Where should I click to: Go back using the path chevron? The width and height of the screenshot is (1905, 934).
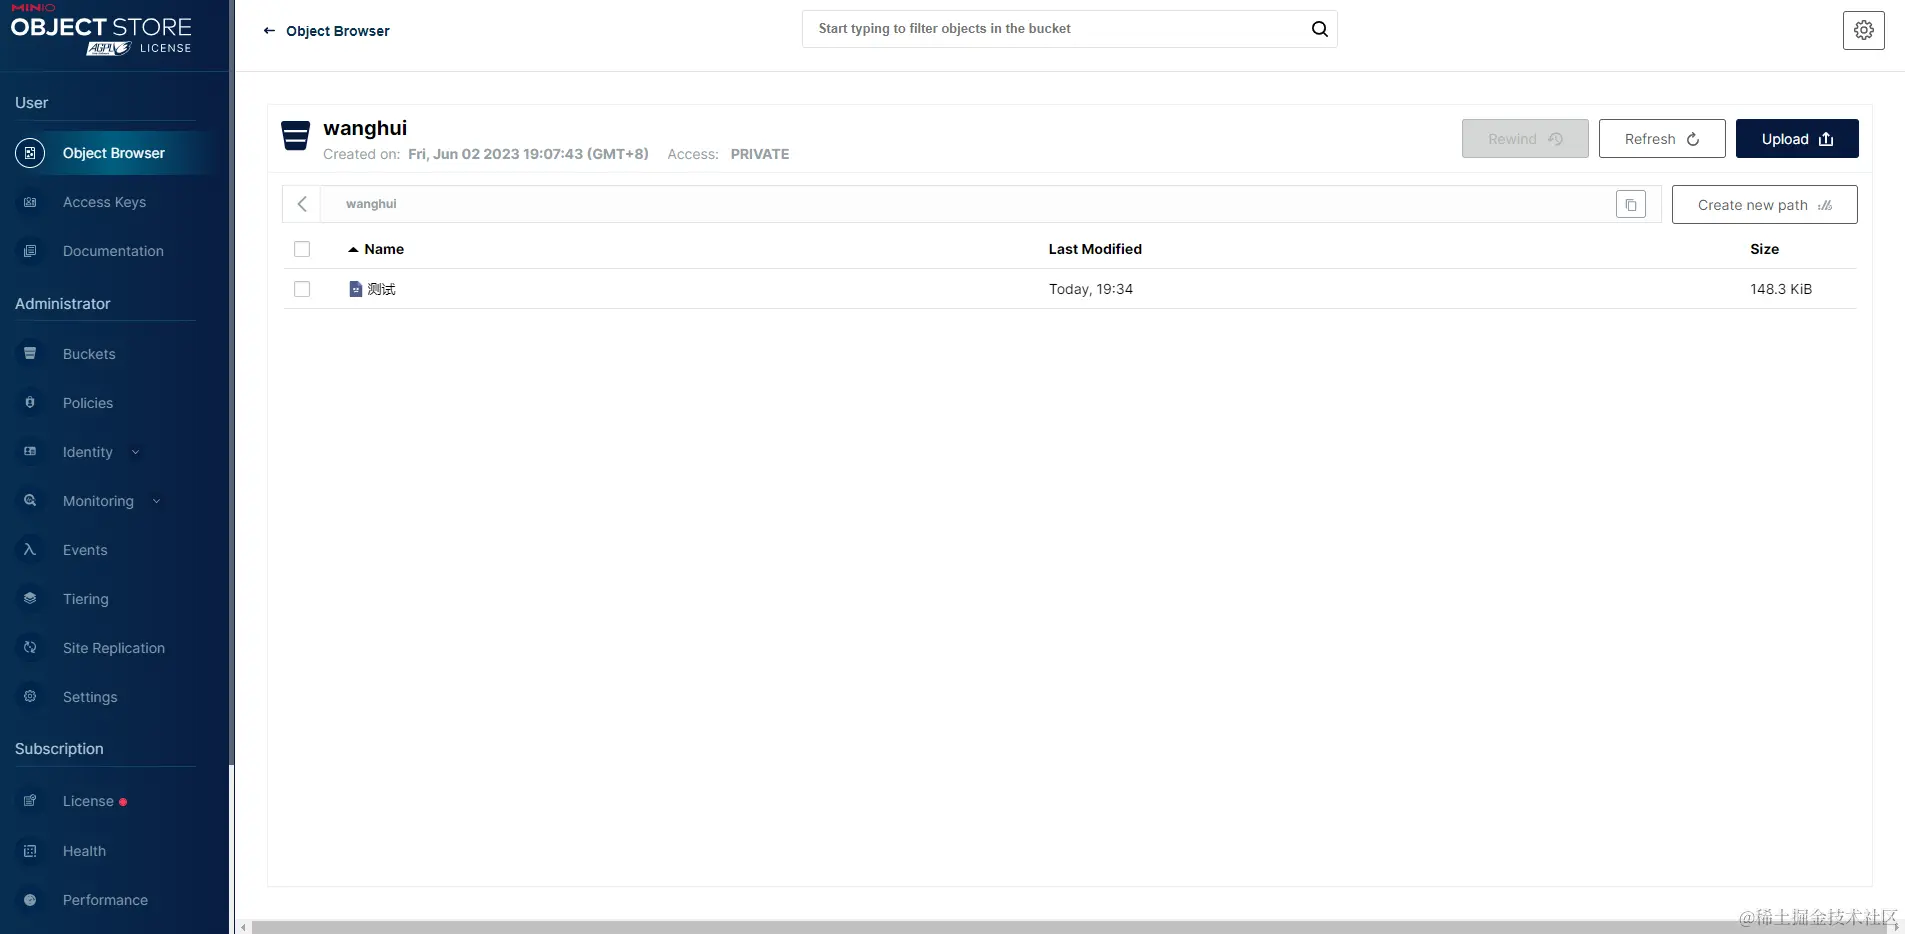302,204
